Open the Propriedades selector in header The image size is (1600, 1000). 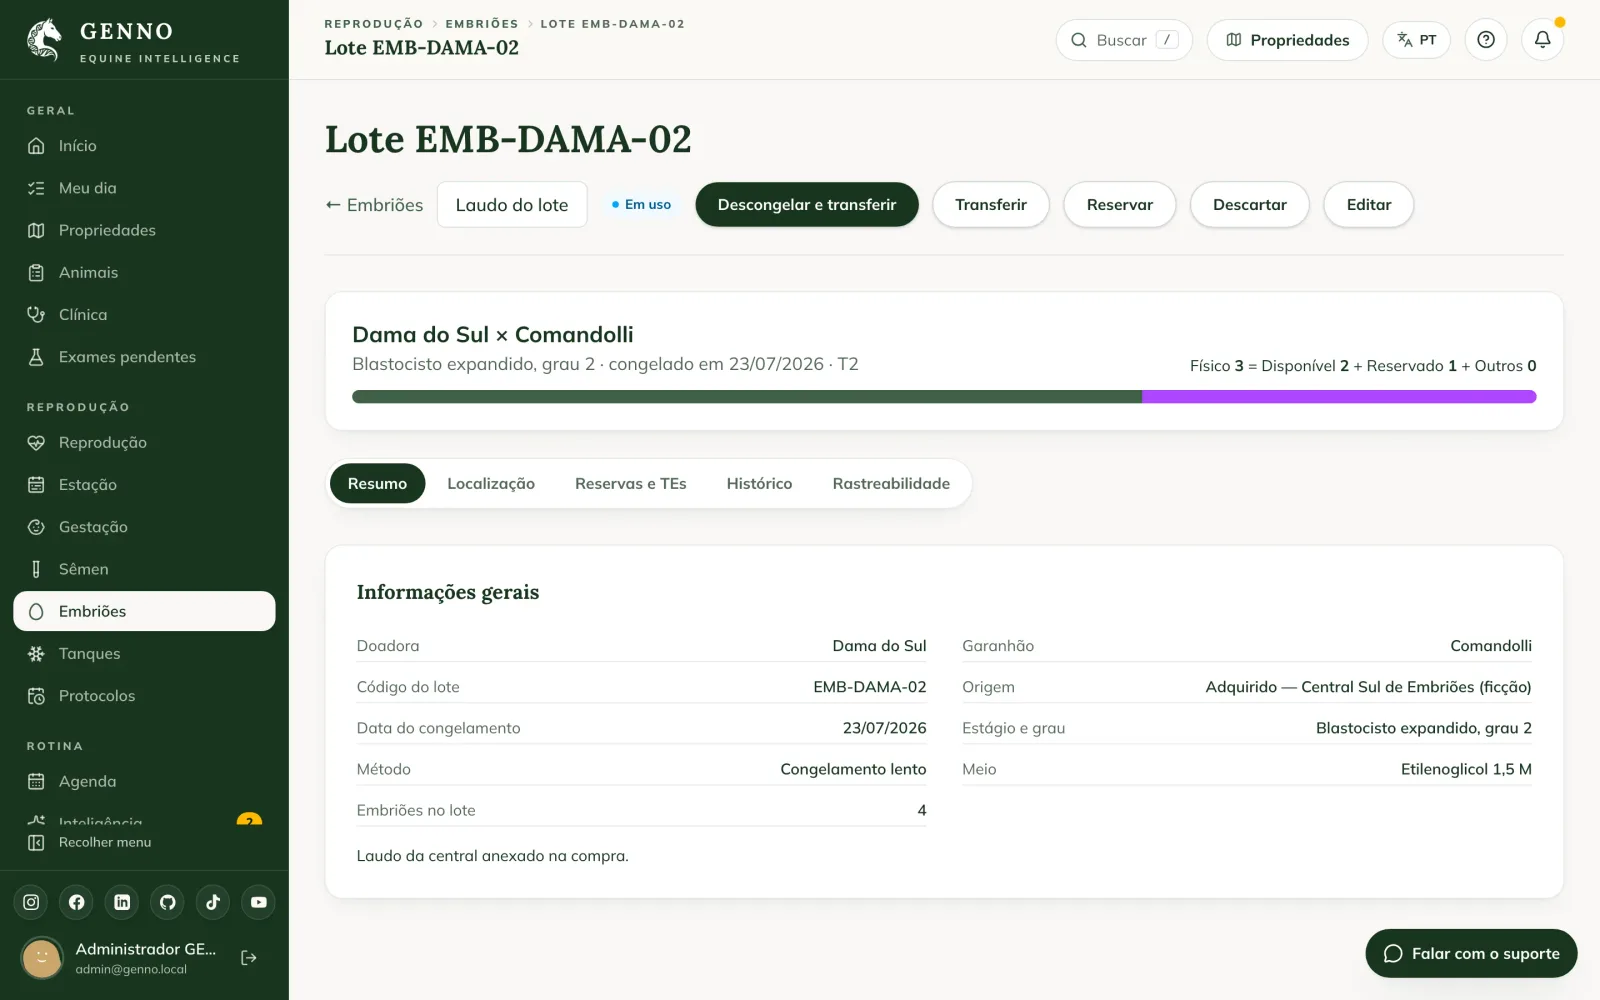1287,40
